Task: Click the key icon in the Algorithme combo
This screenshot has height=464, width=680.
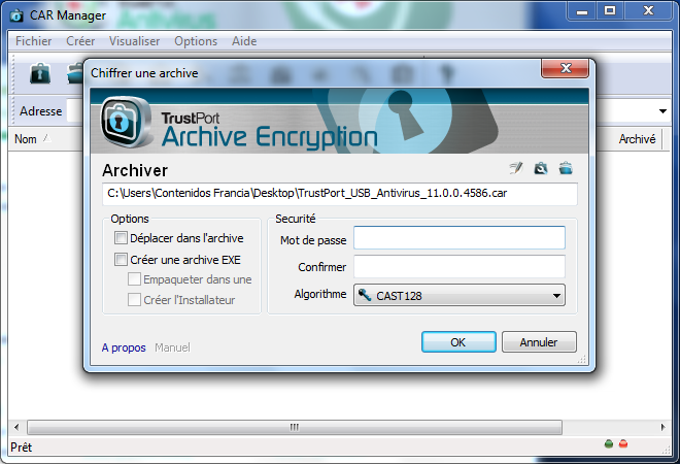Action: (x=364, y=295)
